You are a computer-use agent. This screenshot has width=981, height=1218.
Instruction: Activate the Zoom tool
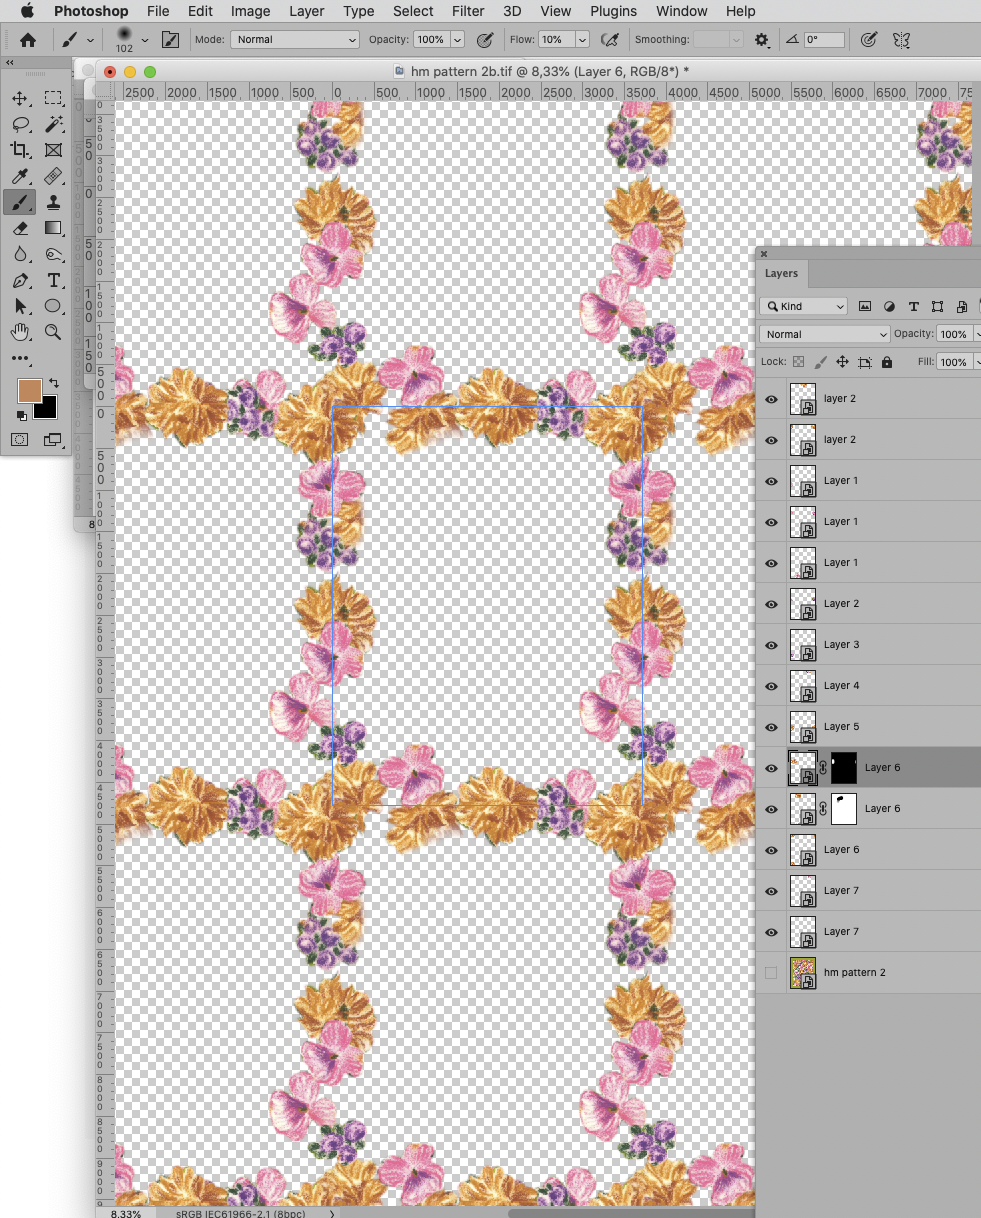[53, 332]
